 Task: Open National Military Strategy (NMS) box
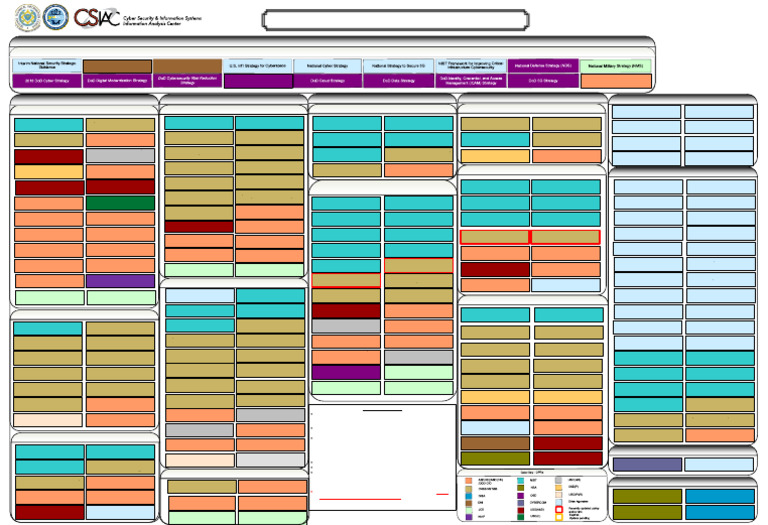tap(615, 66)
